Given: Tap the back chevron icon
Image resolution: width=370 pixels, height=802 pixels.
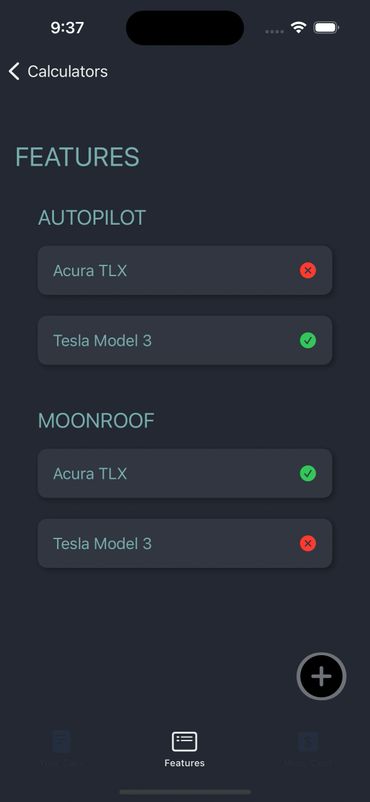Looking at the screenshot, I should point(14,71).
